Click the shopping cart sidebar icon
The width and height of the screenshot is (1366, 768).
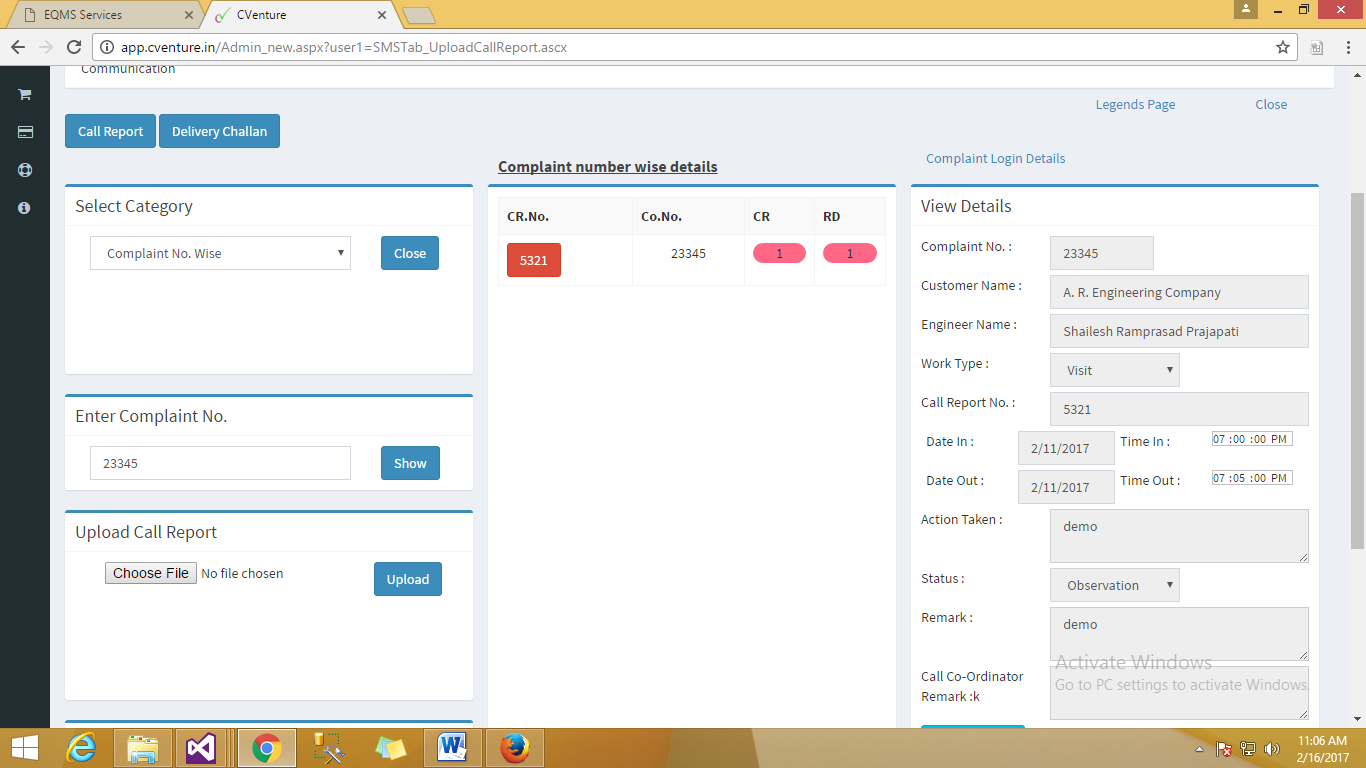(x=25, y=94)
